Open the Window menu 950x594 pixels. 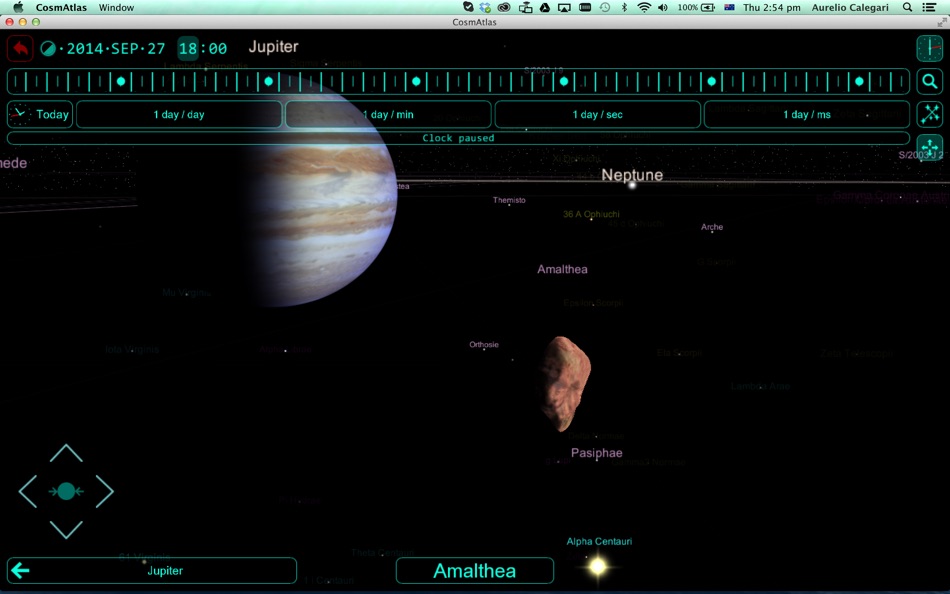pos(116,7)
